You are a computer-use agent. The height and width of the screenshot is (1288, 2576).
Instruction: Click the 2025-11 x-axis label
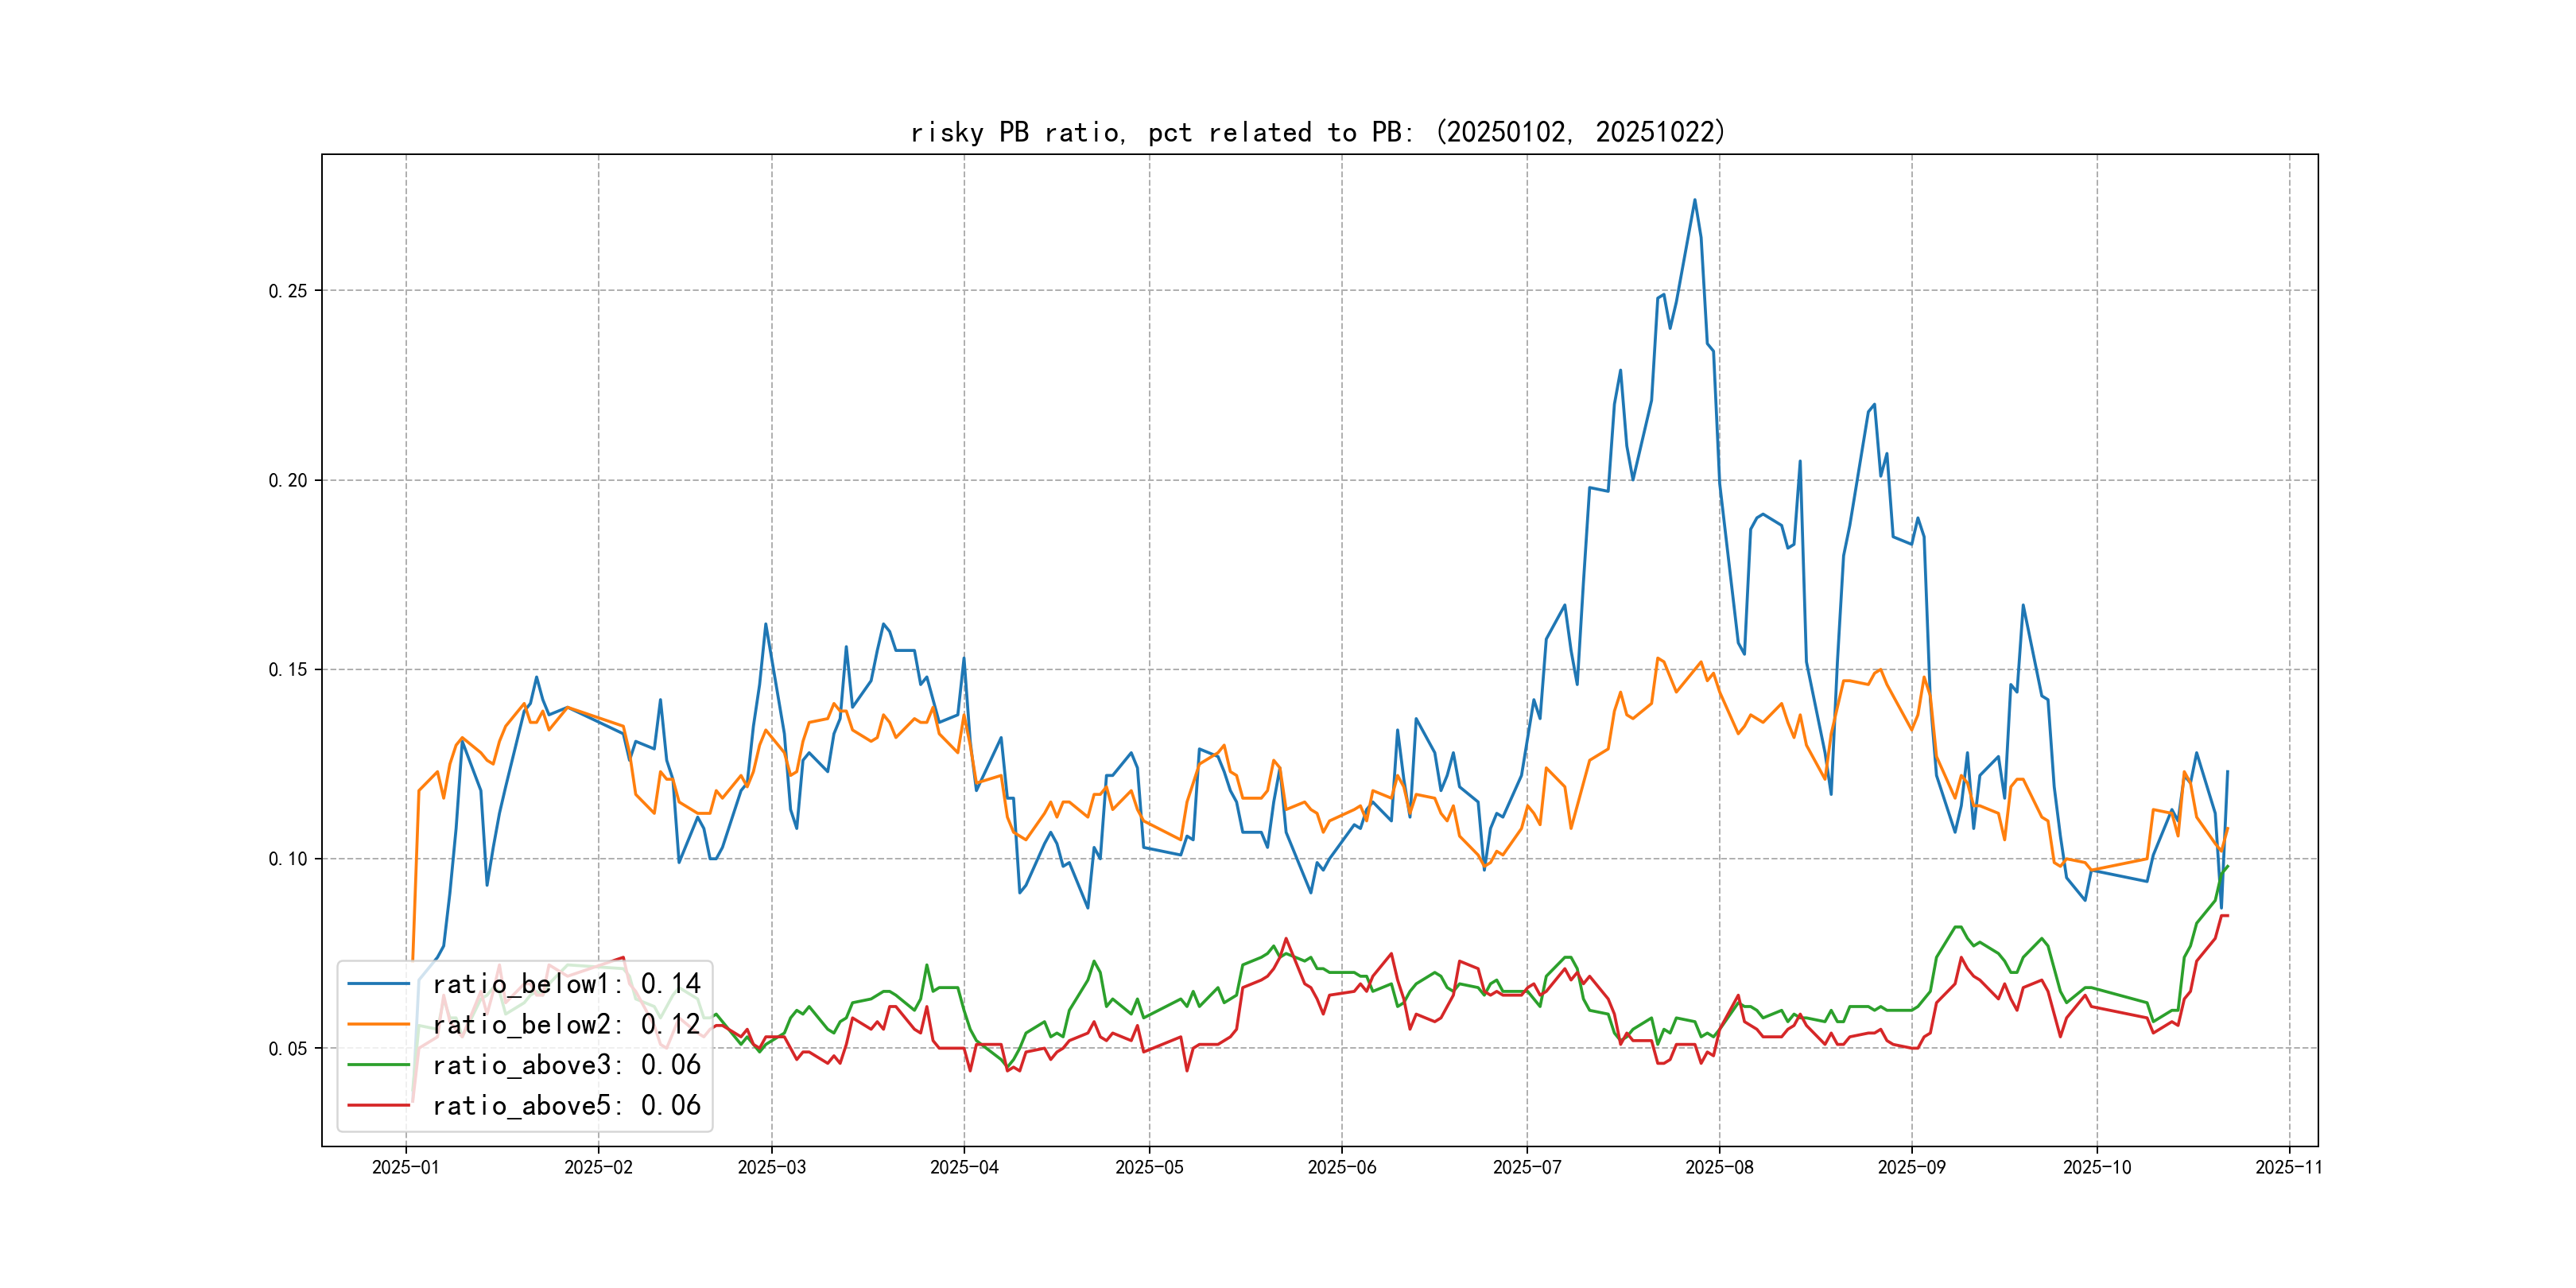coord(2288,1167)
